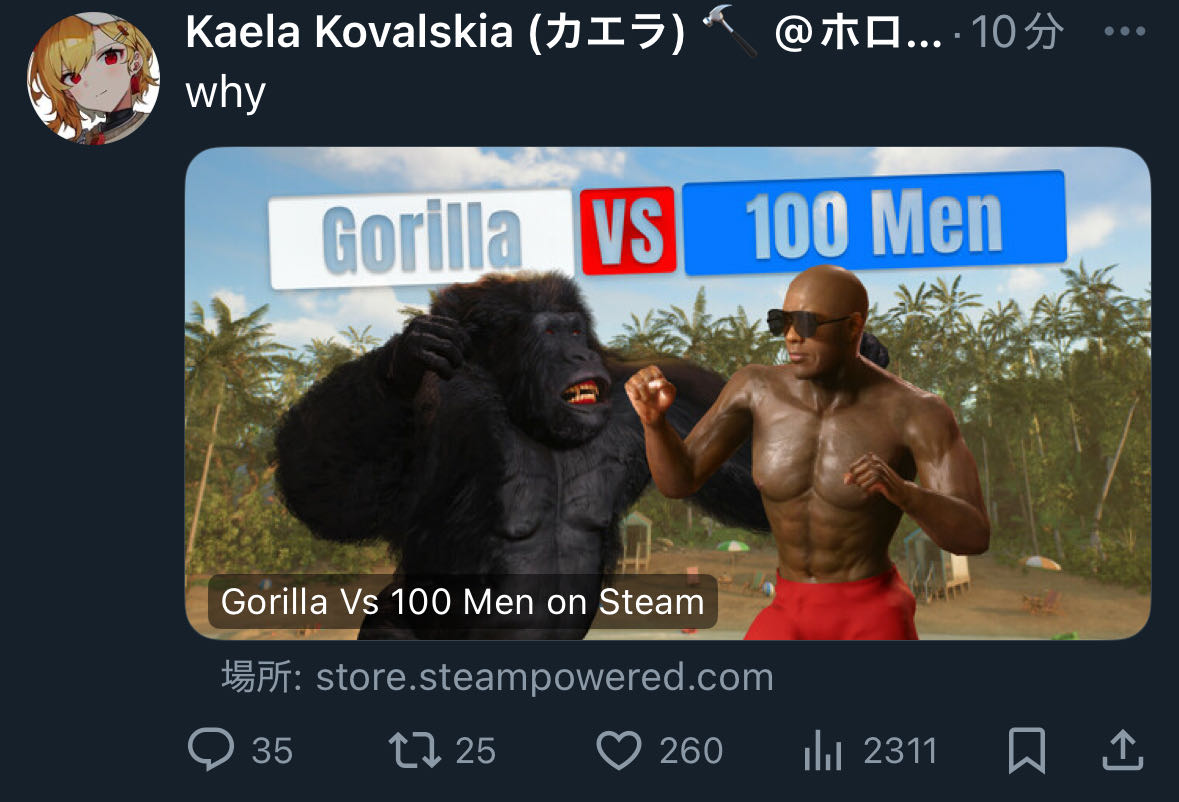
Task: Click the 25 reposts count
Action: pyautogui.click(x=476, y=751)
